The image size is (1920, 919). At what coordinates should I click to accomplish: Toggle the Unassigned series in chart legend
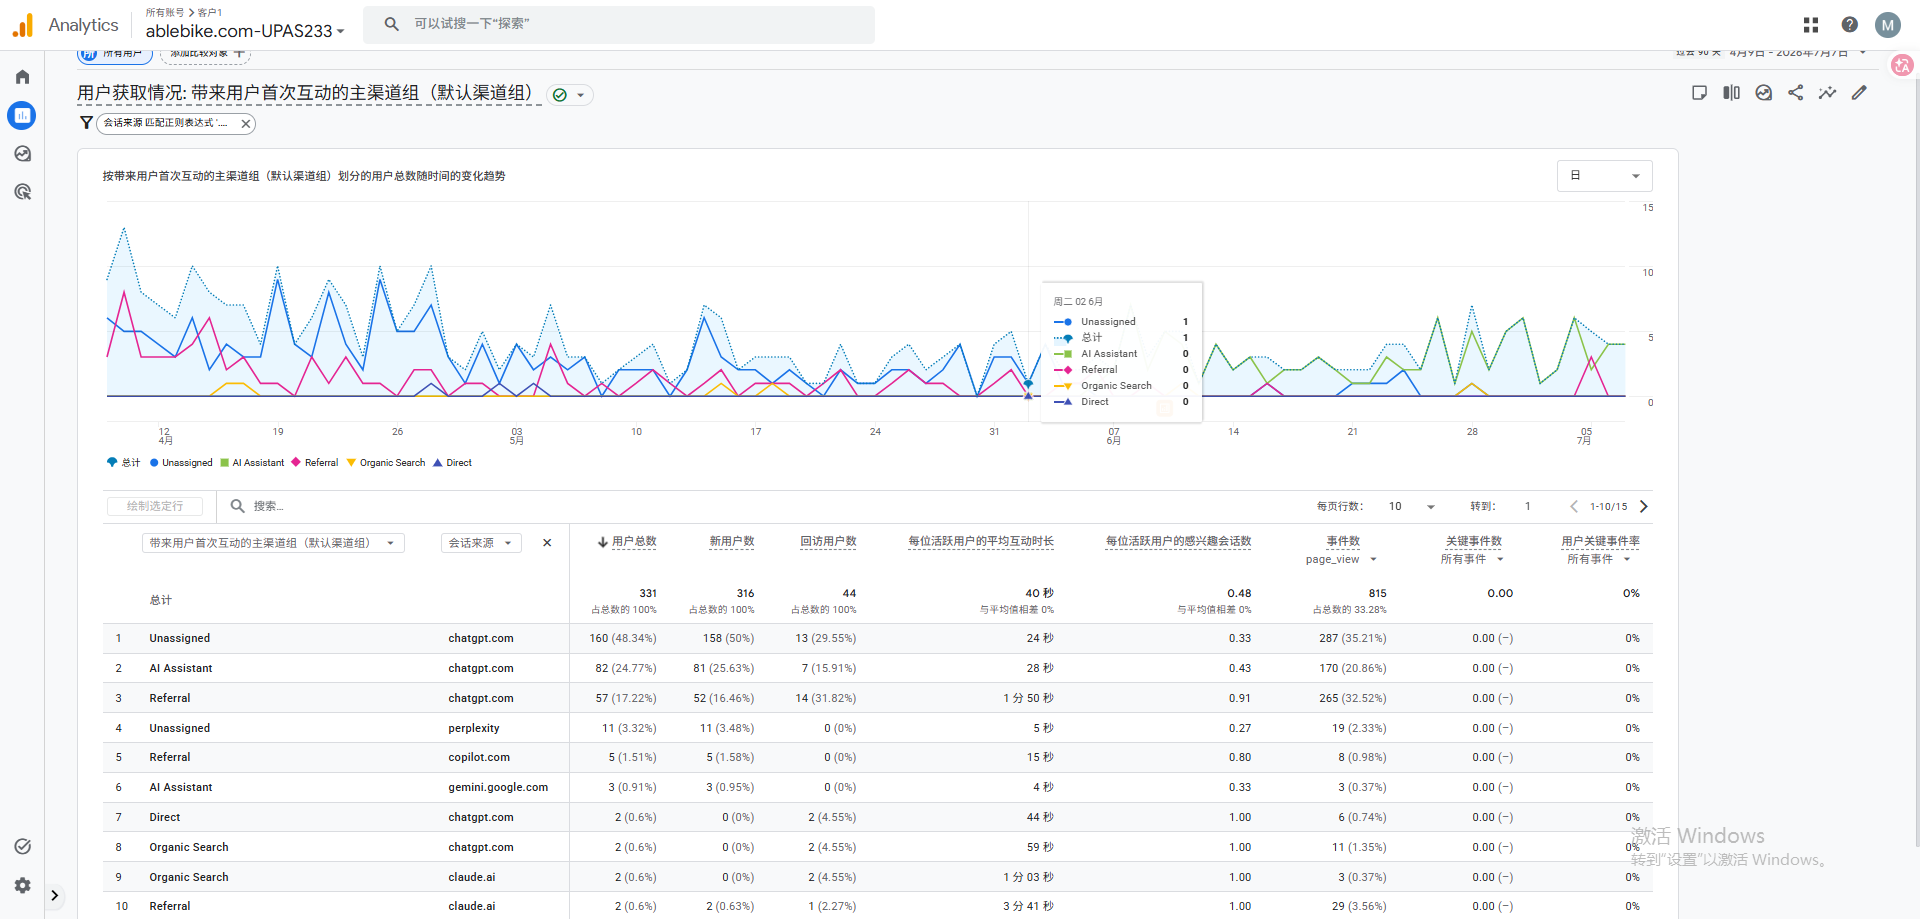point(181,463)
